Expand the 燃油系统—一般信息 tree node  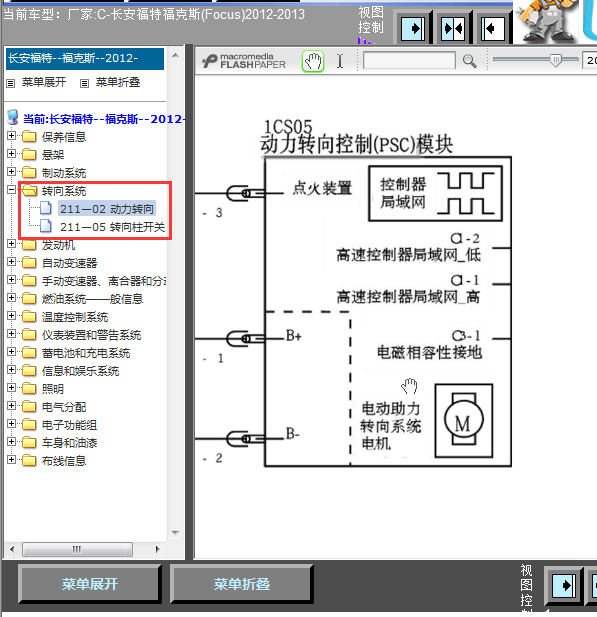(11, 297)
